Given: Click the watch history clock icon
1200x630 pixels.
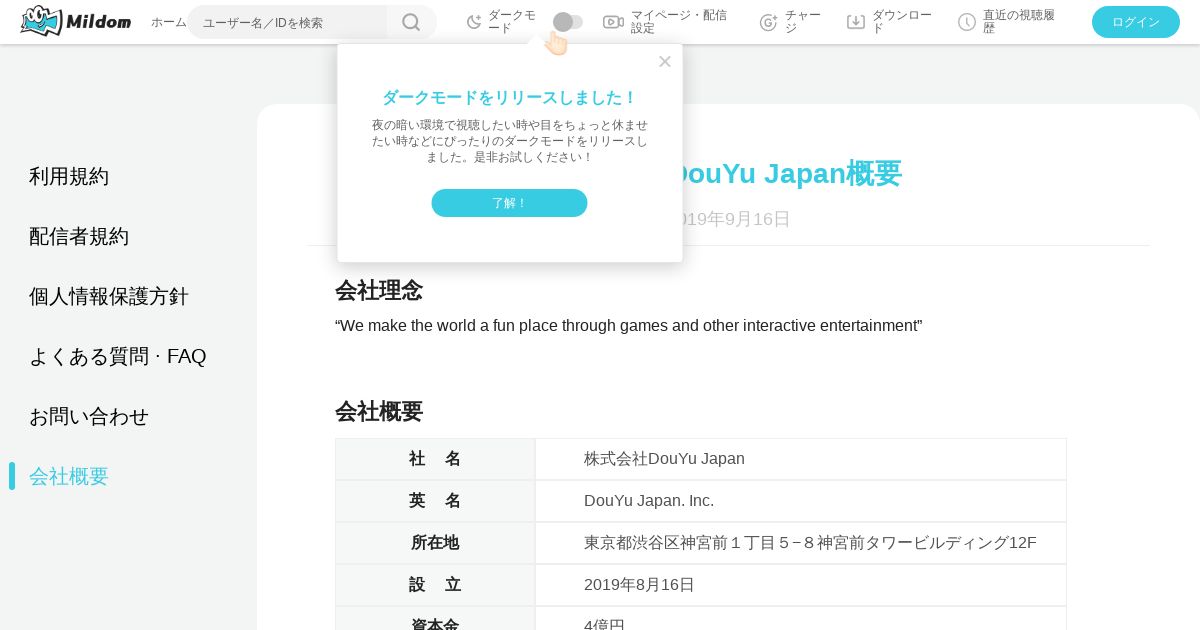Looking at the screenshot, I should coord(967,22).
